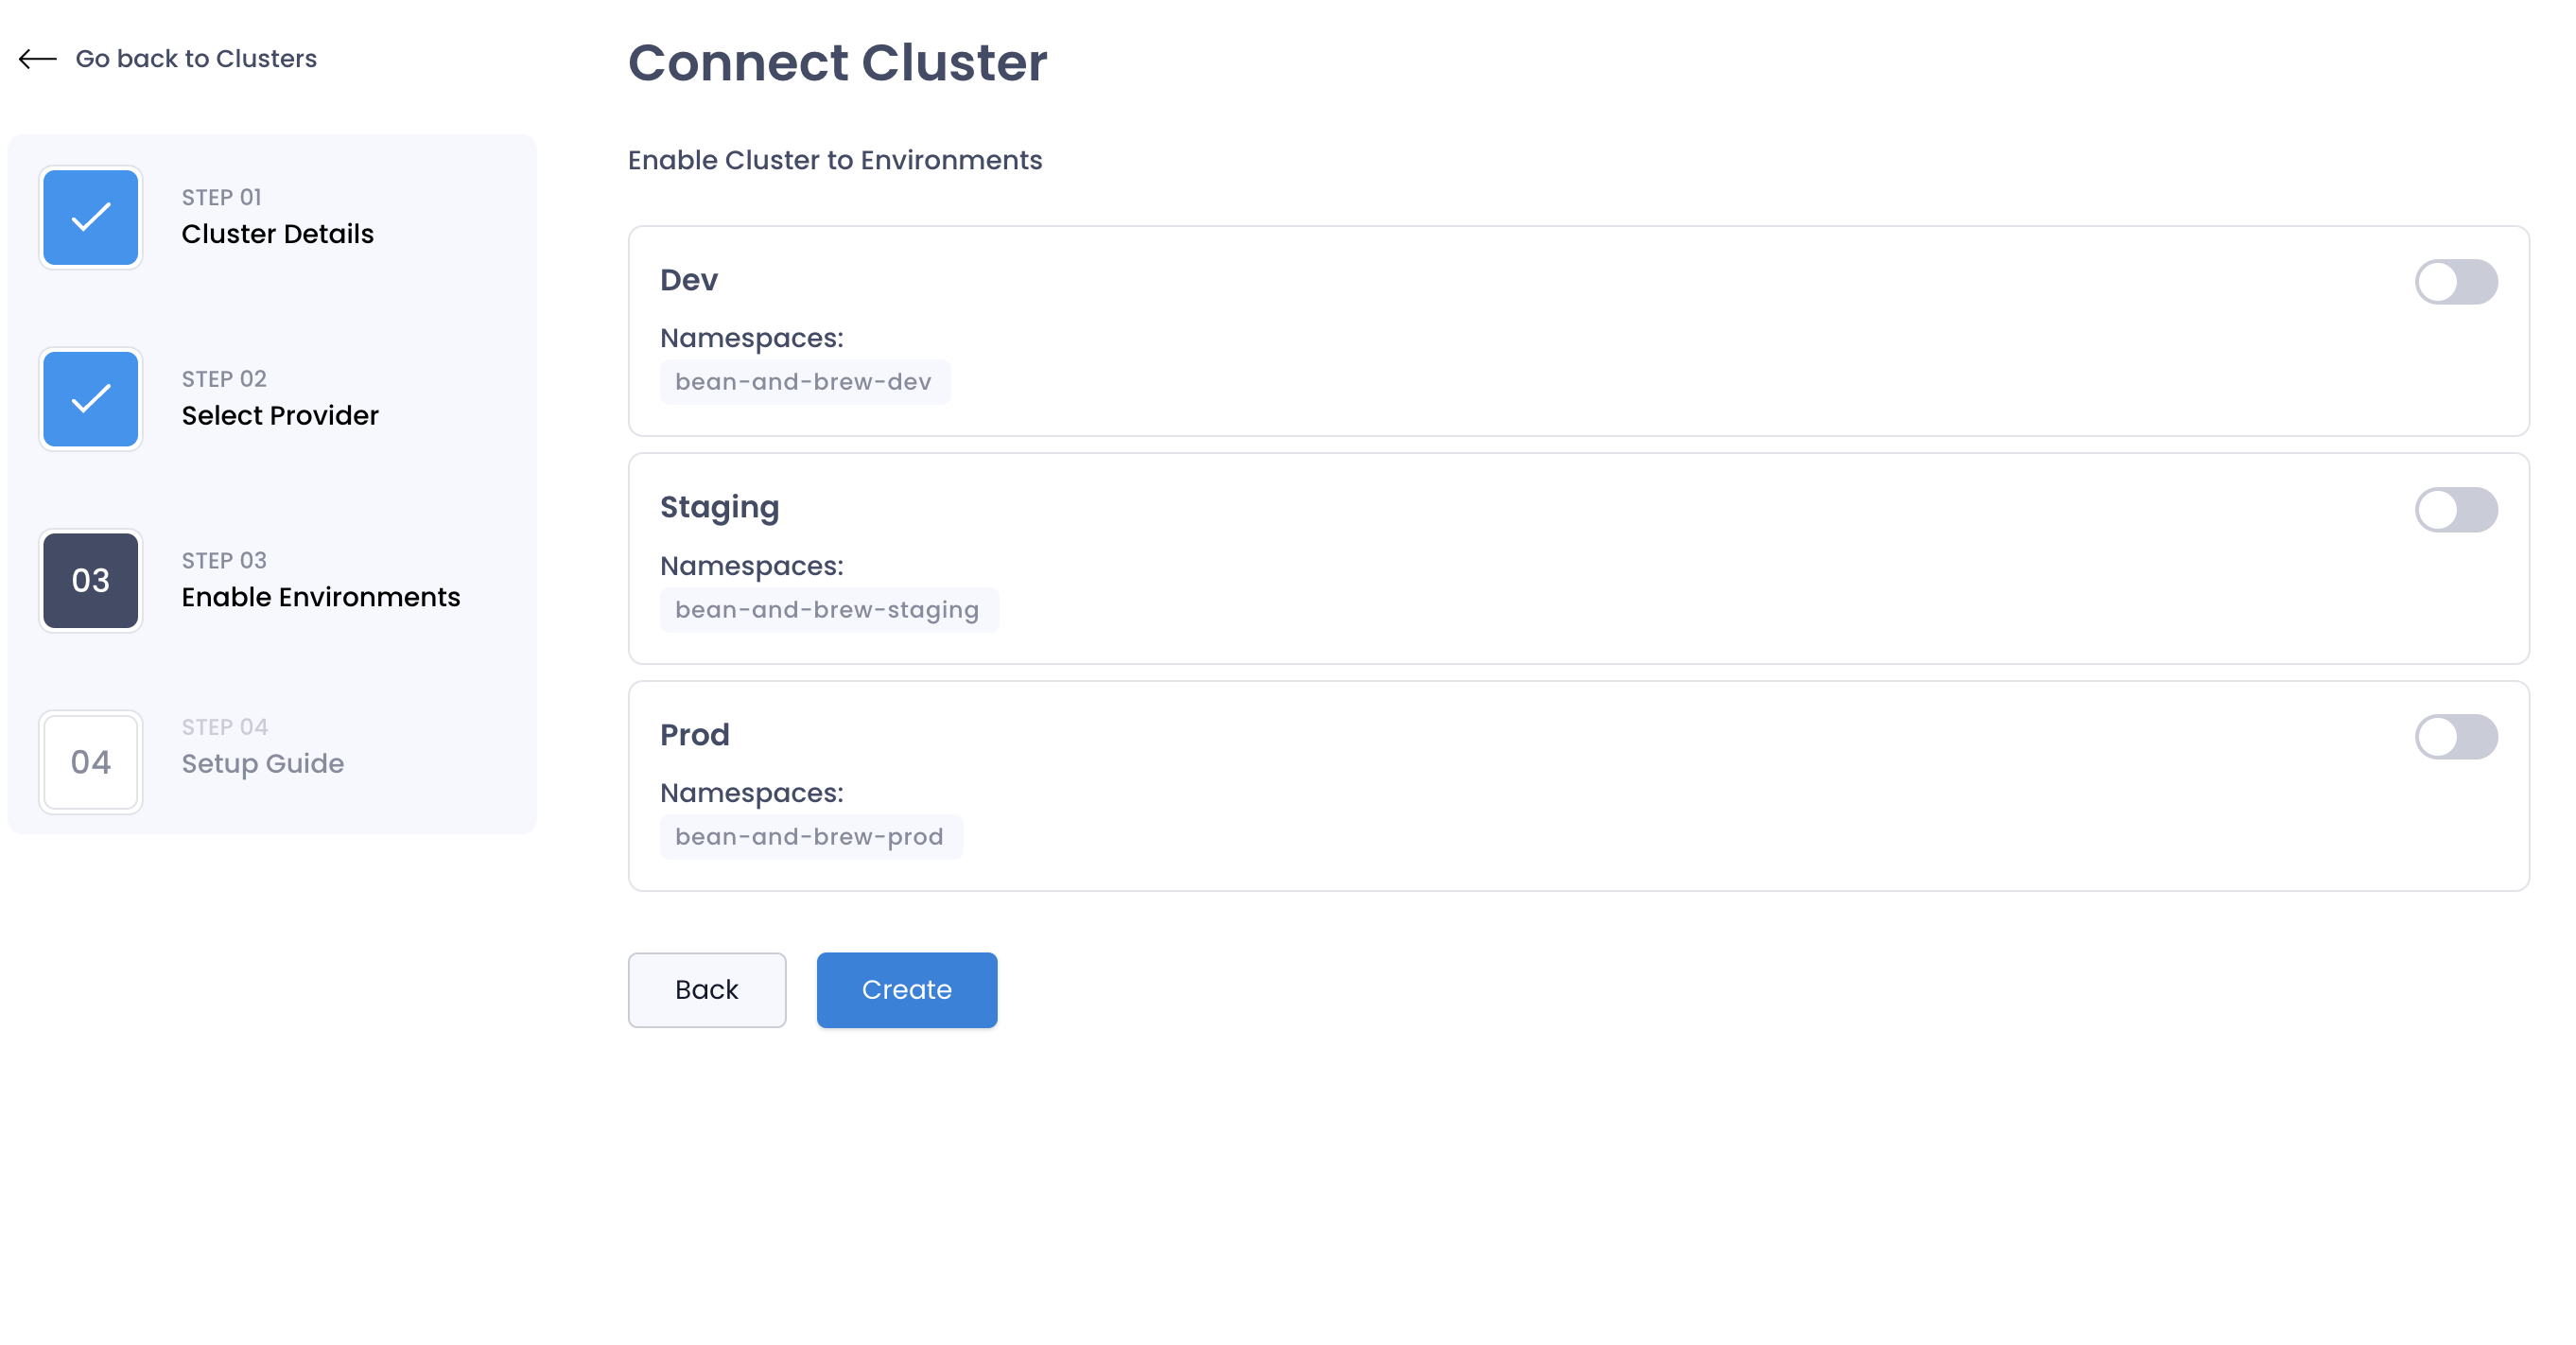Image resolution: width=2576 pixels, height=1345 pixels.
Task: Open the Setup Guide step
Action: 263,764
